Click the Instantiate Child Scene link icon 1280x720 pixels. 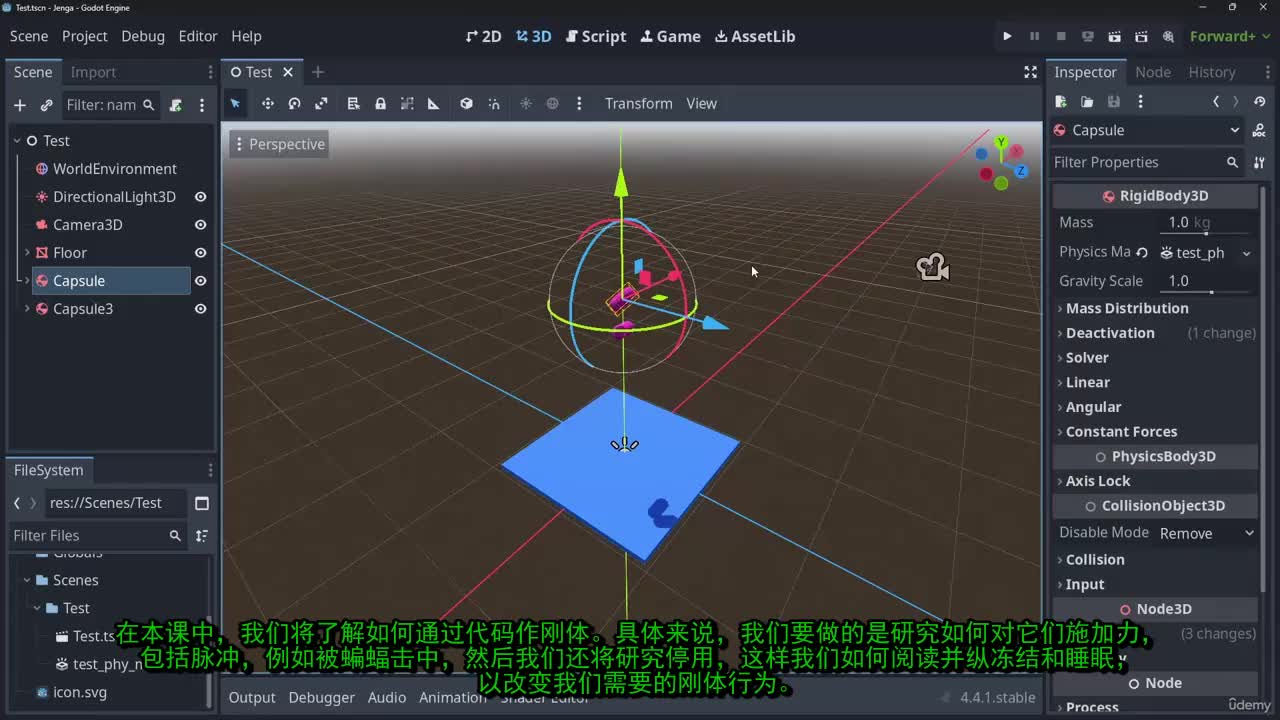tap(46, 105)
